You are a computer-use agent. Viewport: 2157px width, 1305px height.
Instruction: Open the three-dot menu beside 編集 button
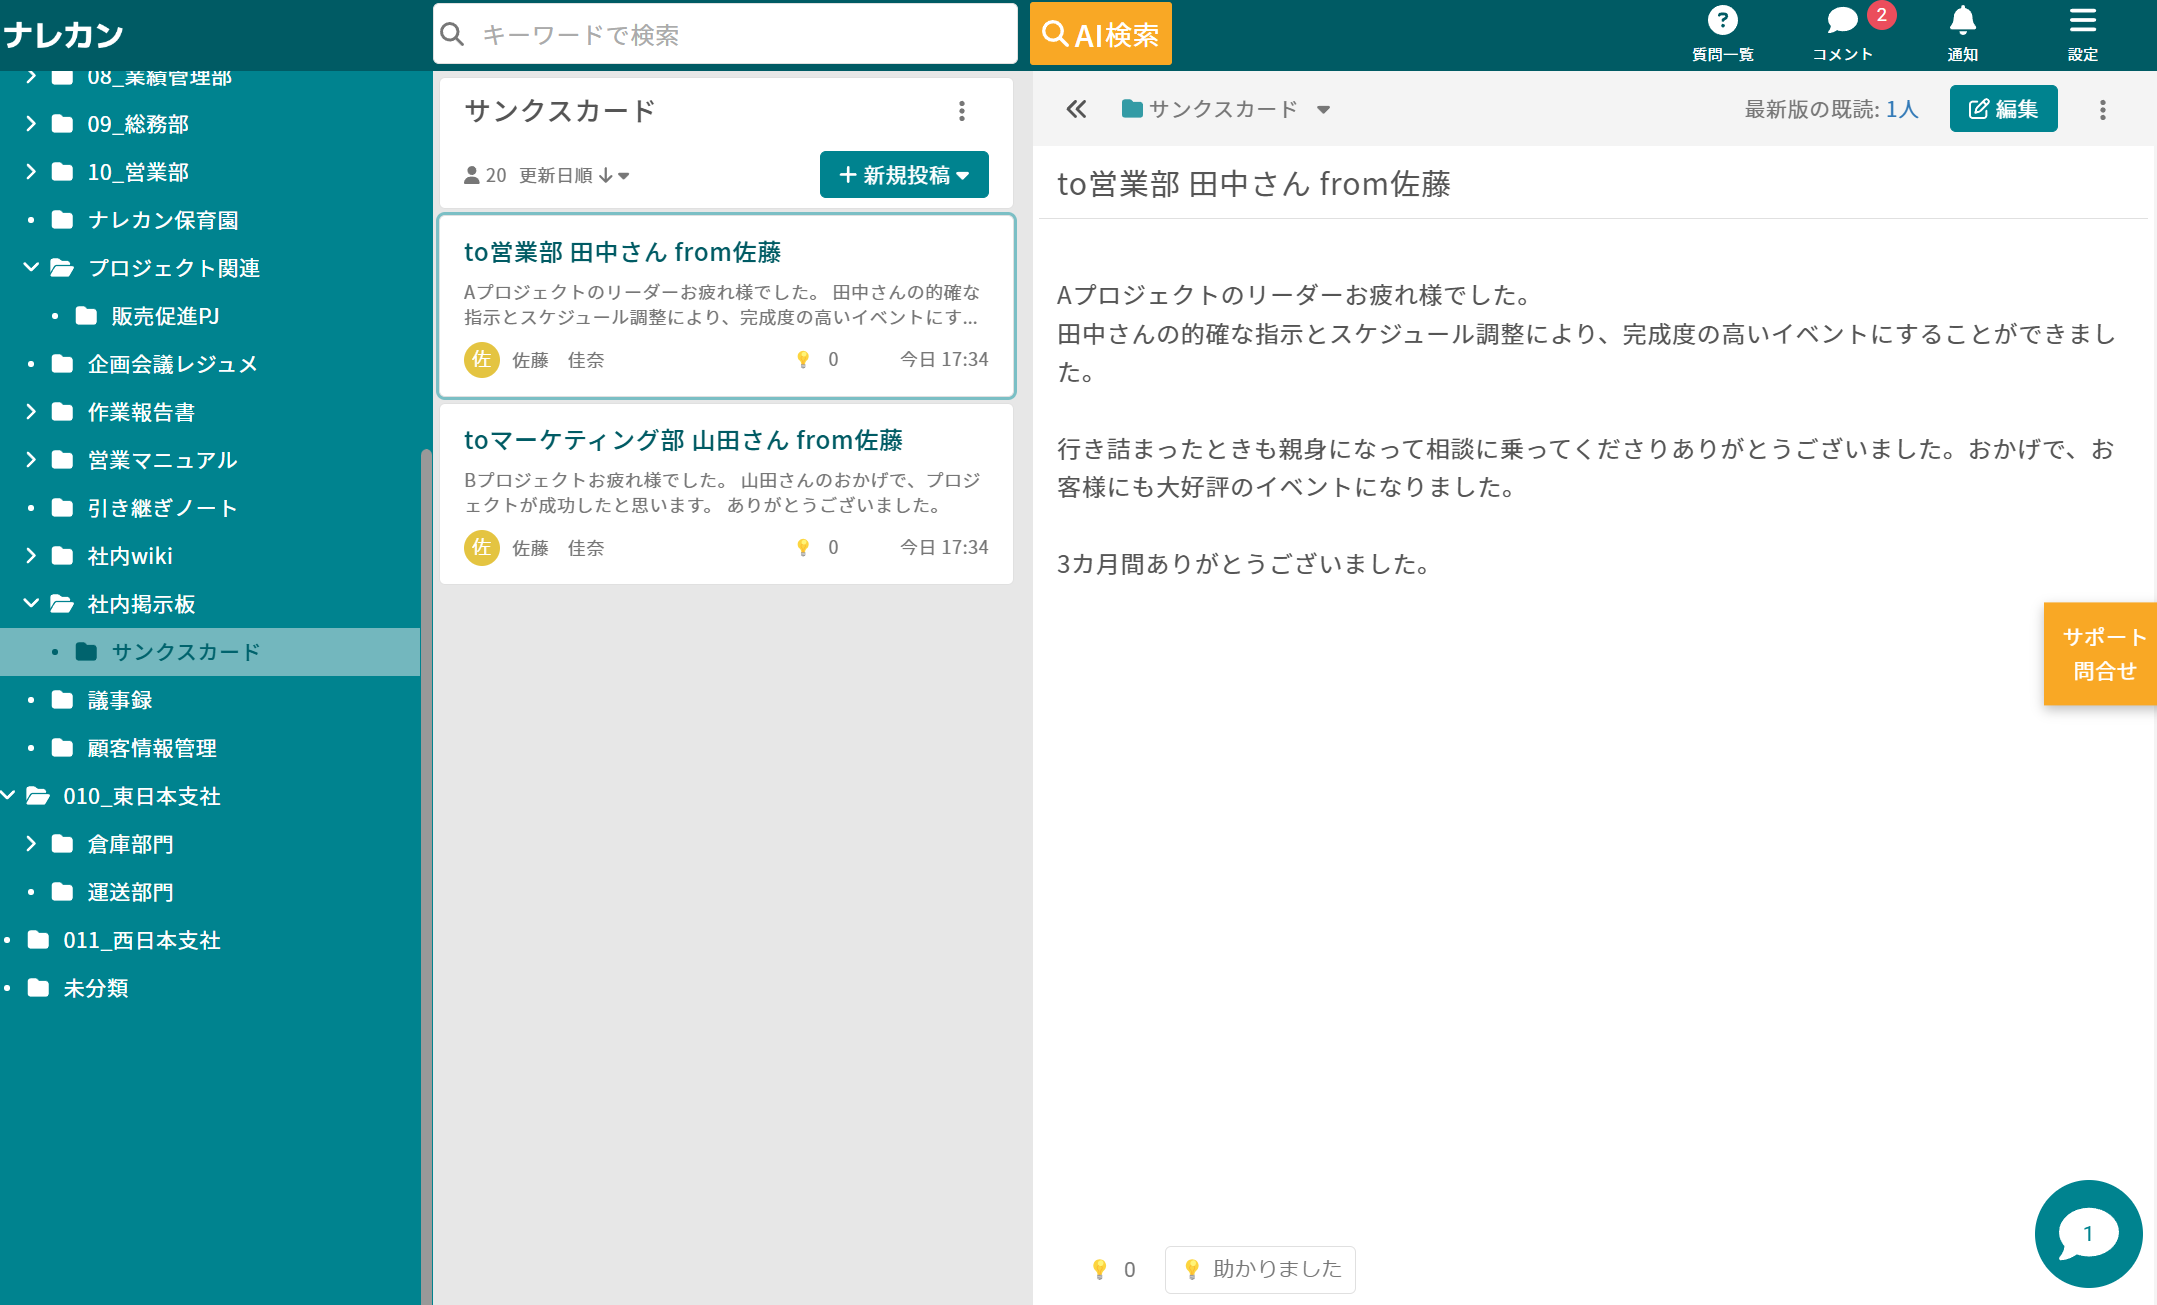pos(2102,110)
